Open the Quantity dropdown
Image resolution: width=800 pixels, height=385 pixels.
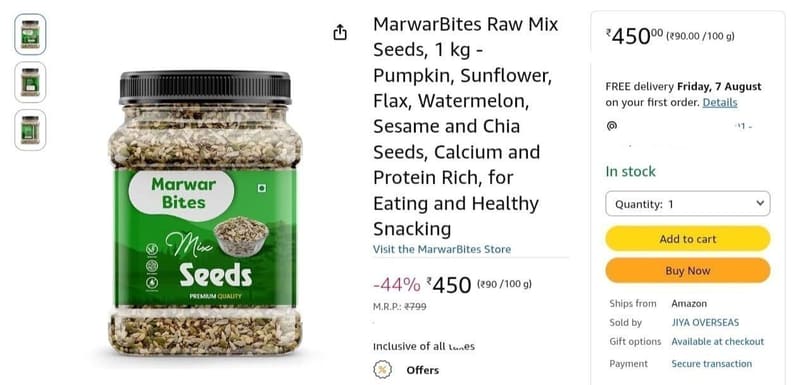(x=688, y=204)
